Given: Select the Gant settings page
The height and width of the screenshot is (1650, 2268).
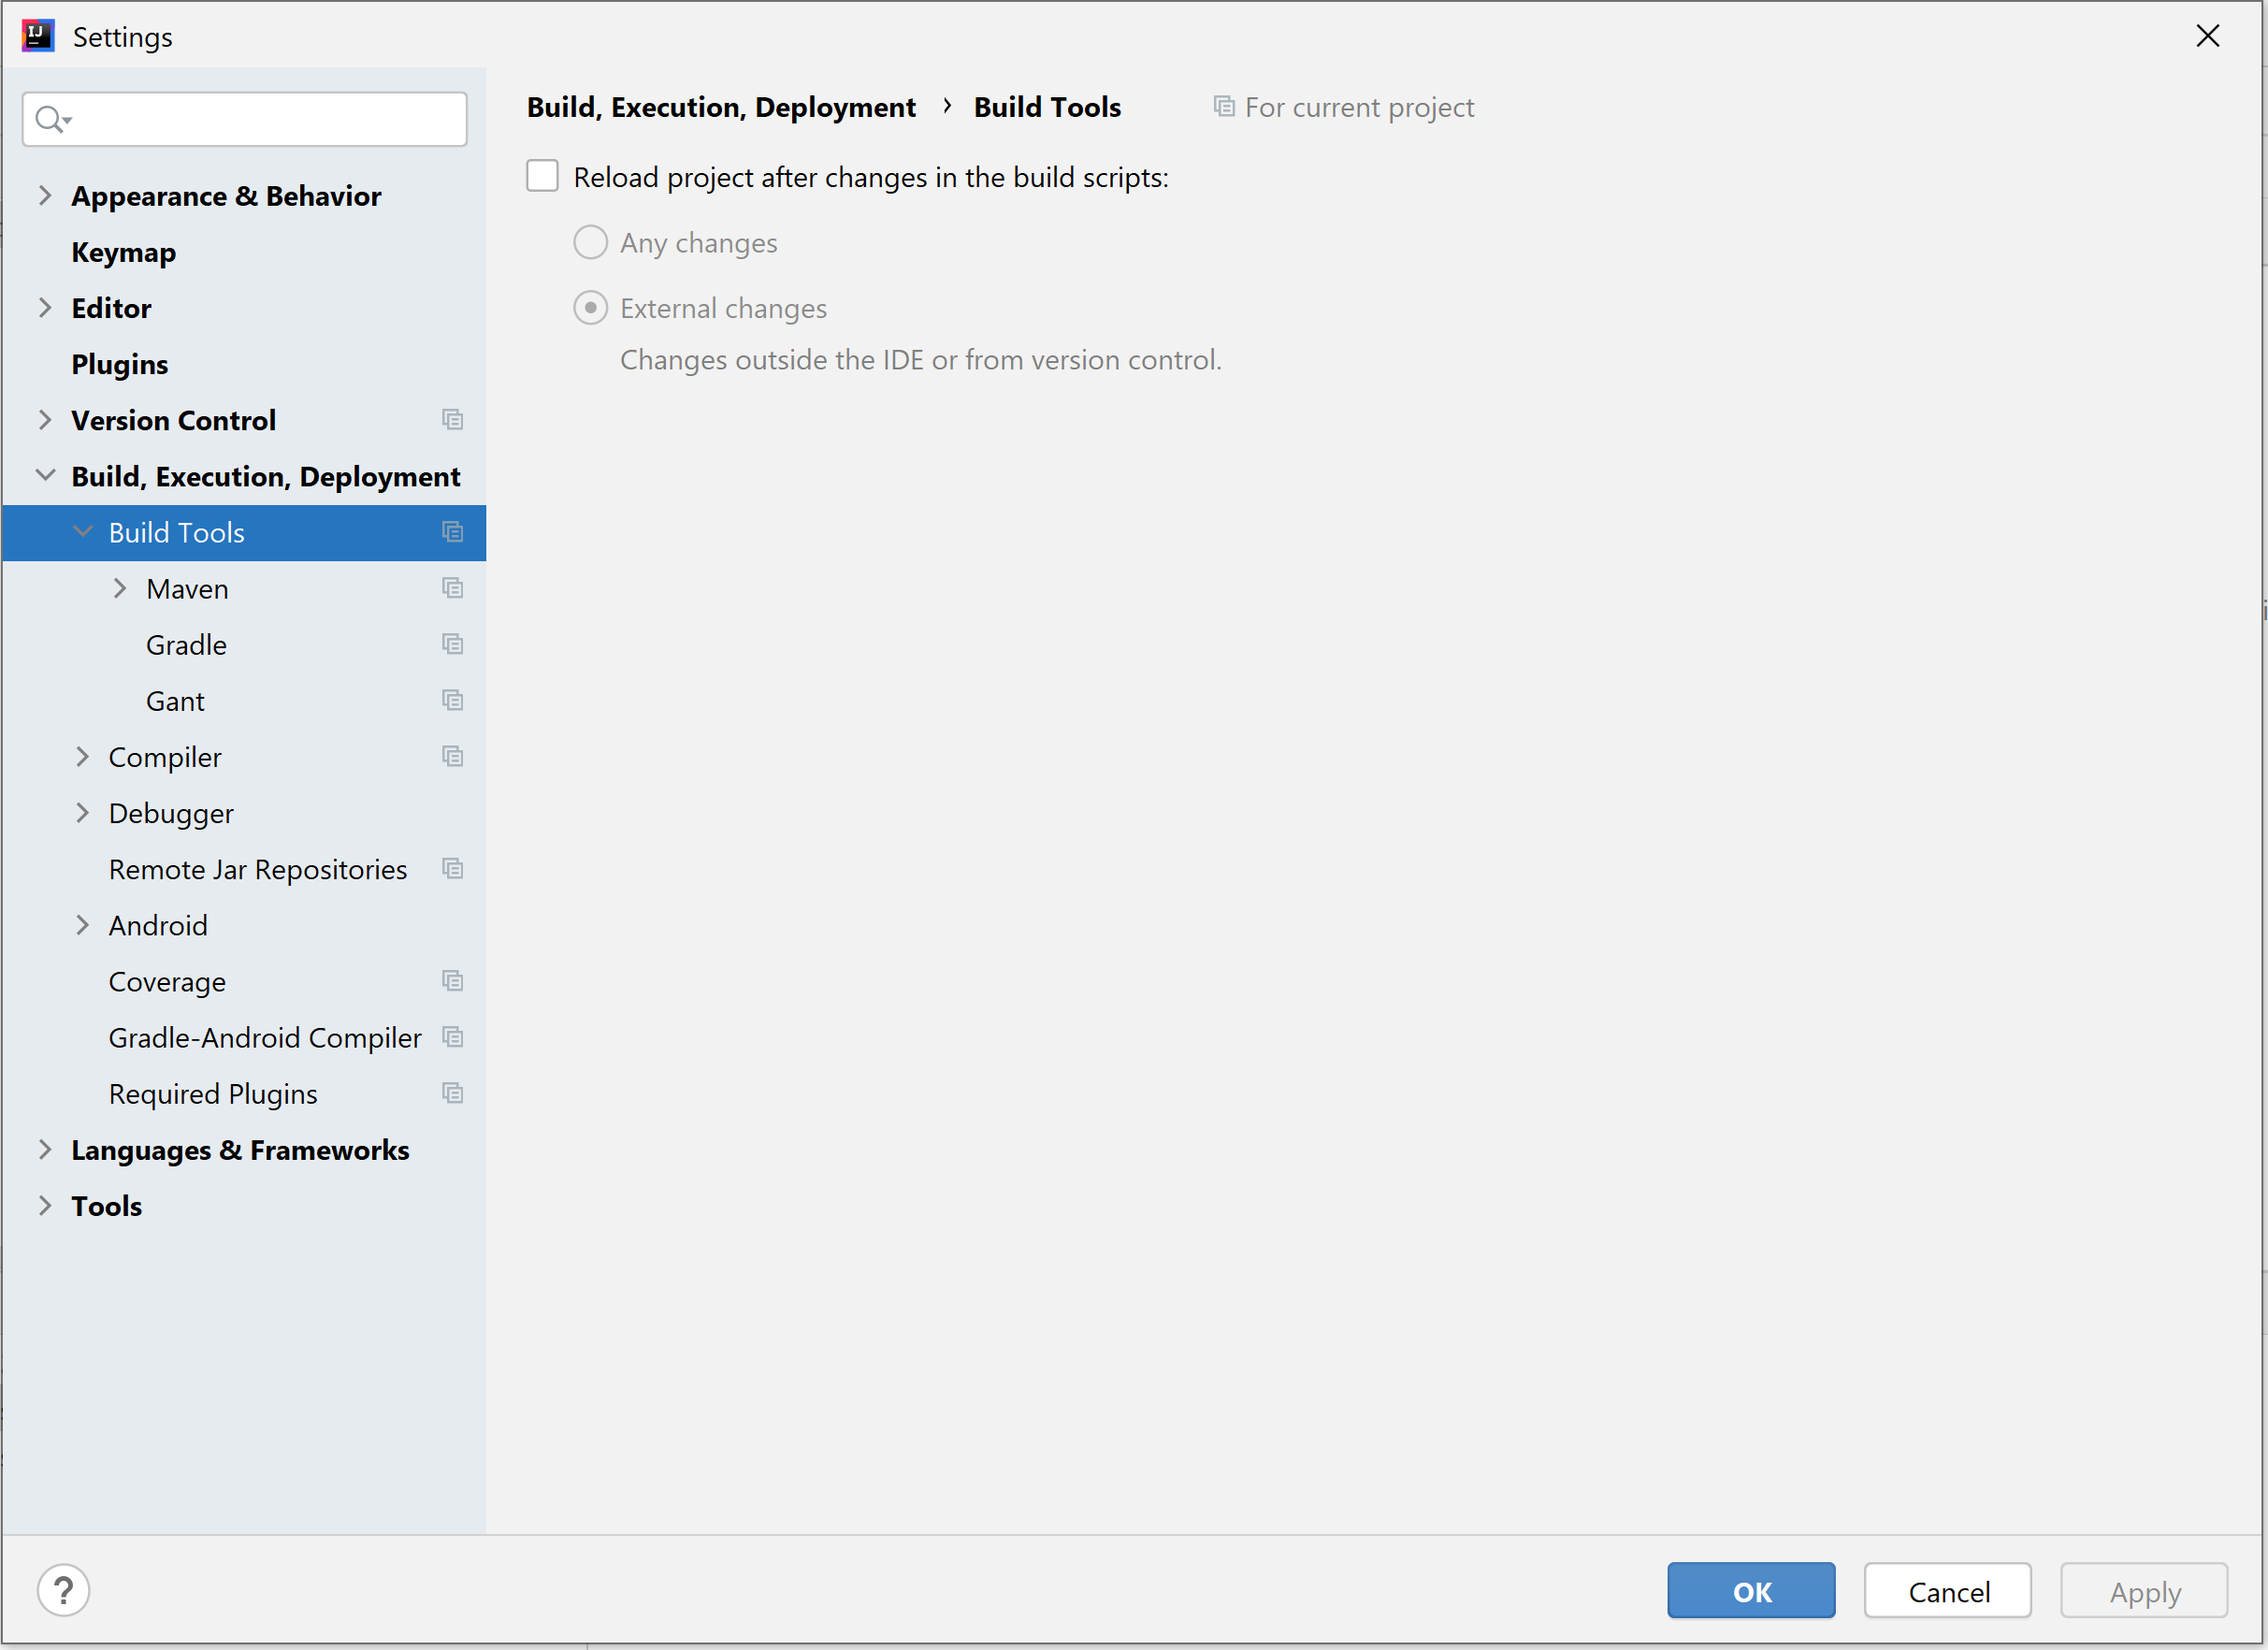Looking at the screenshot, I should coord(175,700).
